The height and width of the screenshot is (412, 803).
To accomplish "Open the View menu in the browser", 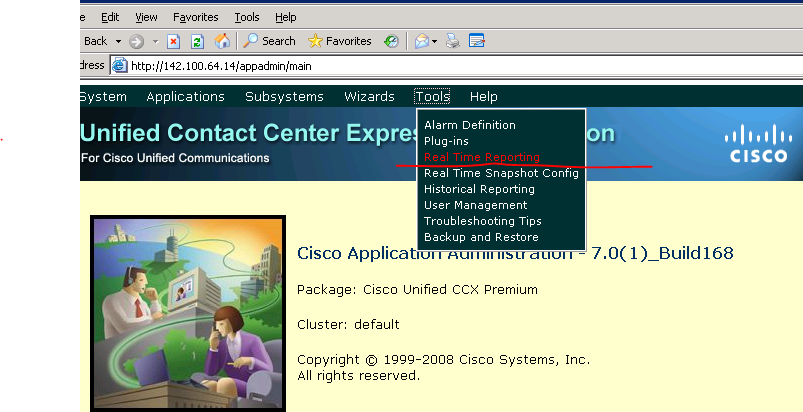I will click(146, 17).
